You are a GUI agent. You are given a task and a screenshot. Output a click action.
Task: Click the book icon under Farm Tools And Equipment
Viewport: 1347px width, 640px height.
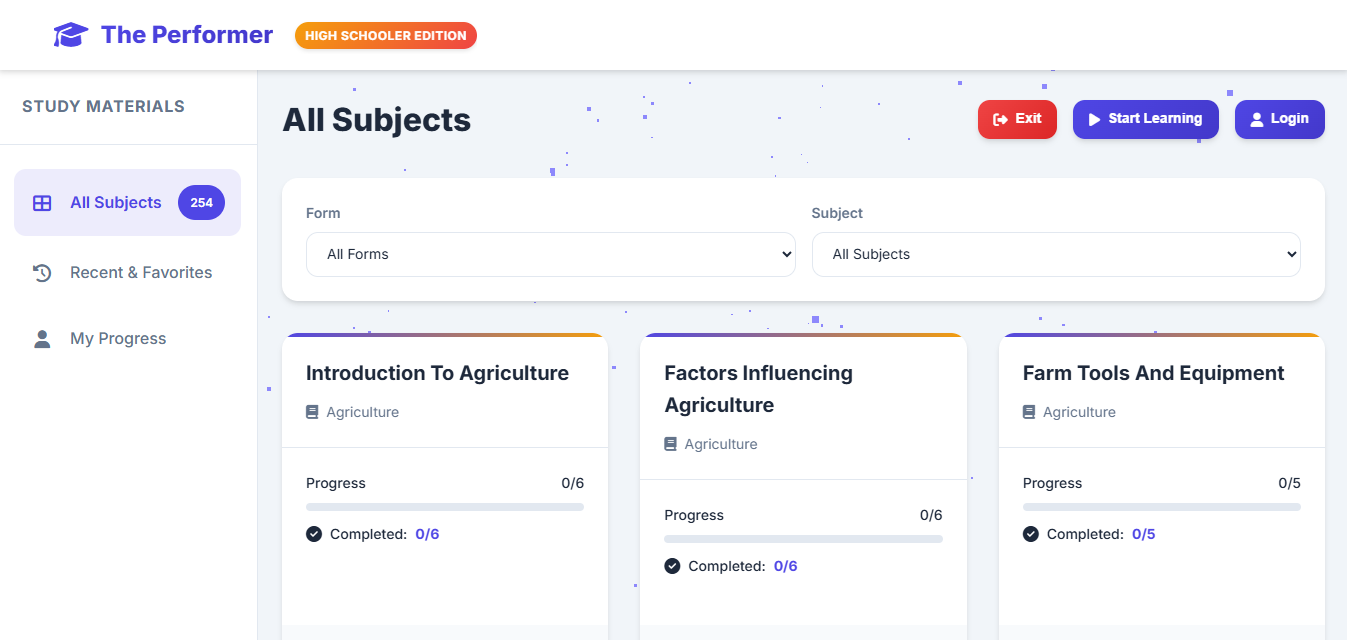[1029, 412]
